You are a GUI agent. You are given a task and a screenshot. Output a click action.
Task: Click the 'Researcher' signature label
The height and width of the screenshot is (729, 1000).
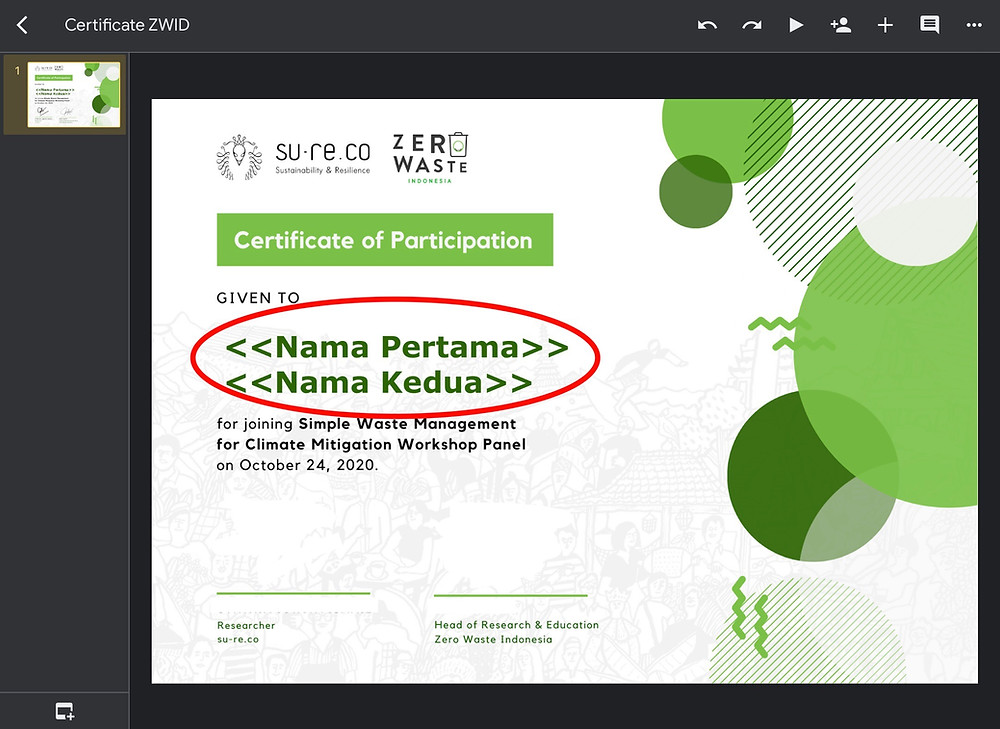point(246,626)
